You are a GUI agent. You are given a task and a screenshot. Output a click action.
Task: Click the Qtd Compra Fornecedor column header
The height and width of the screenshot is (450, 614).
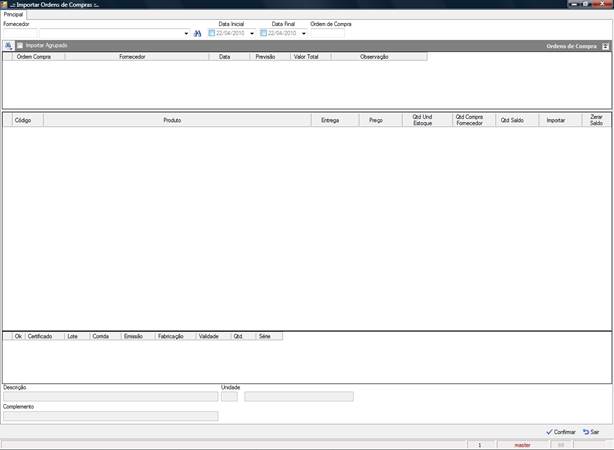pos(474,120)
